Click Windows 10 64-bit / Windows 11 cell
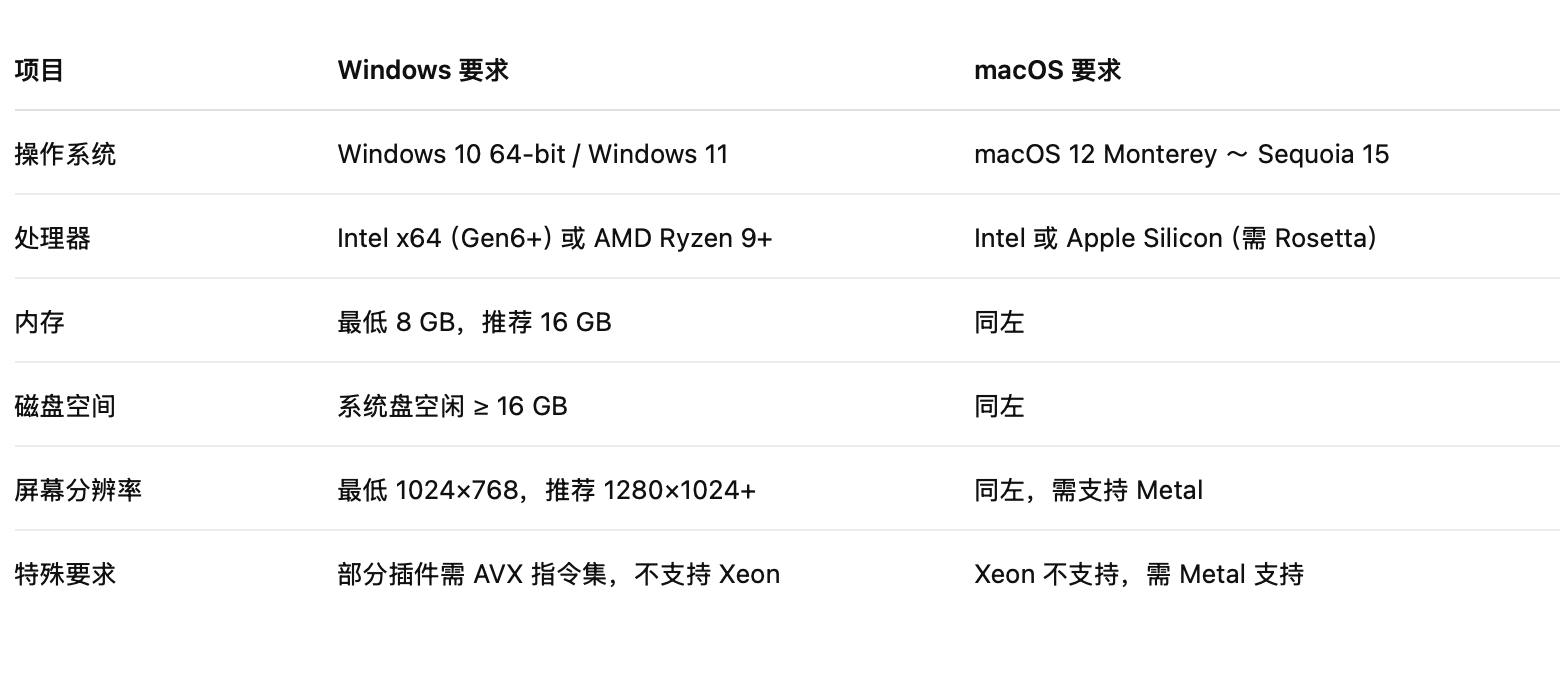 pyautogui.click(x=533, y=154)
